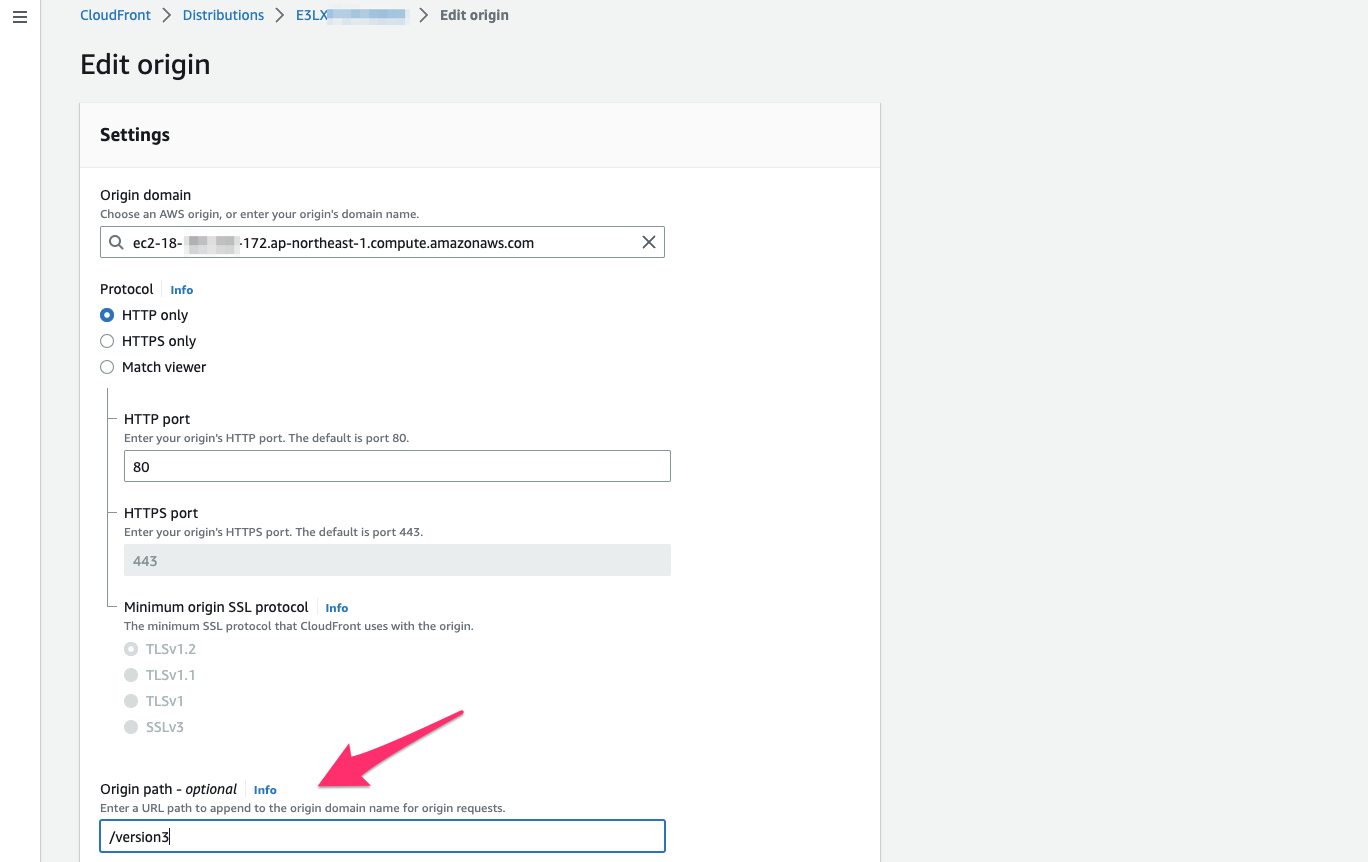This screenshot has width=1368, height=862.
Task: Click the Edit origin breadcrumb item
Action: [474, 15]
